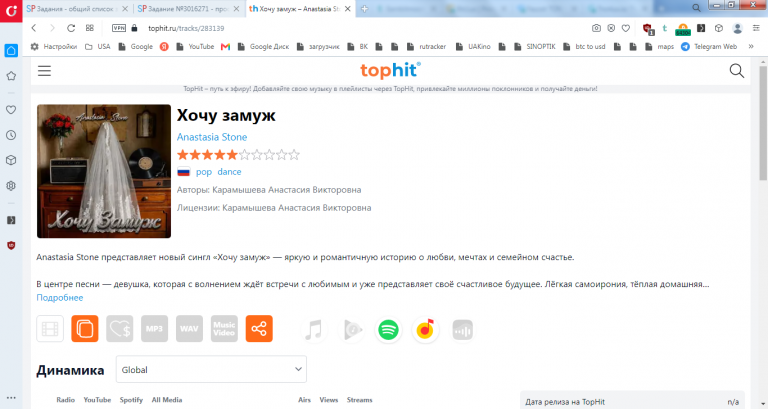The image size is (768, 409).
Task: Open the Telegram Web bookmark
Action: click(709, 47)
